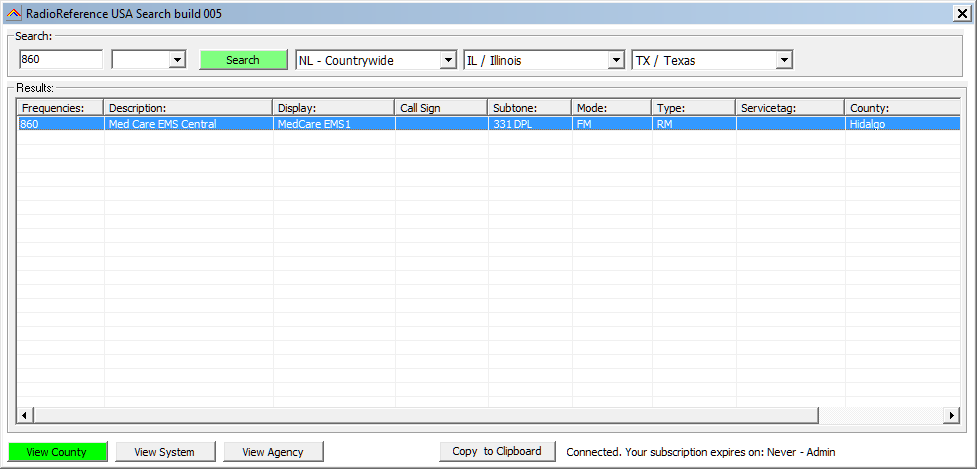Viewport: 977px width, 469px height.
Task: Click the Copy to Clipboard button
Action: click(497, 451)
